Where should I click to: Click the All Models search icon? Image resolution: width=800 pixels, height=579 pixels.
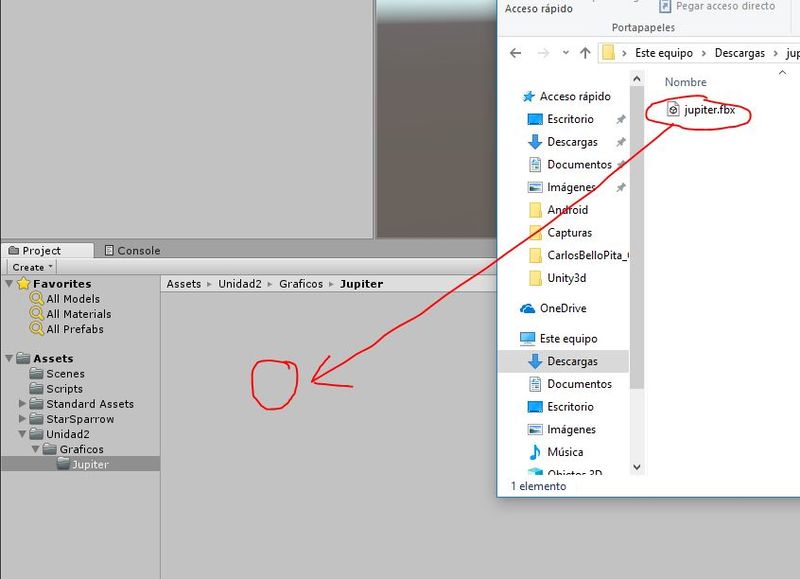[x=37, y=298]
